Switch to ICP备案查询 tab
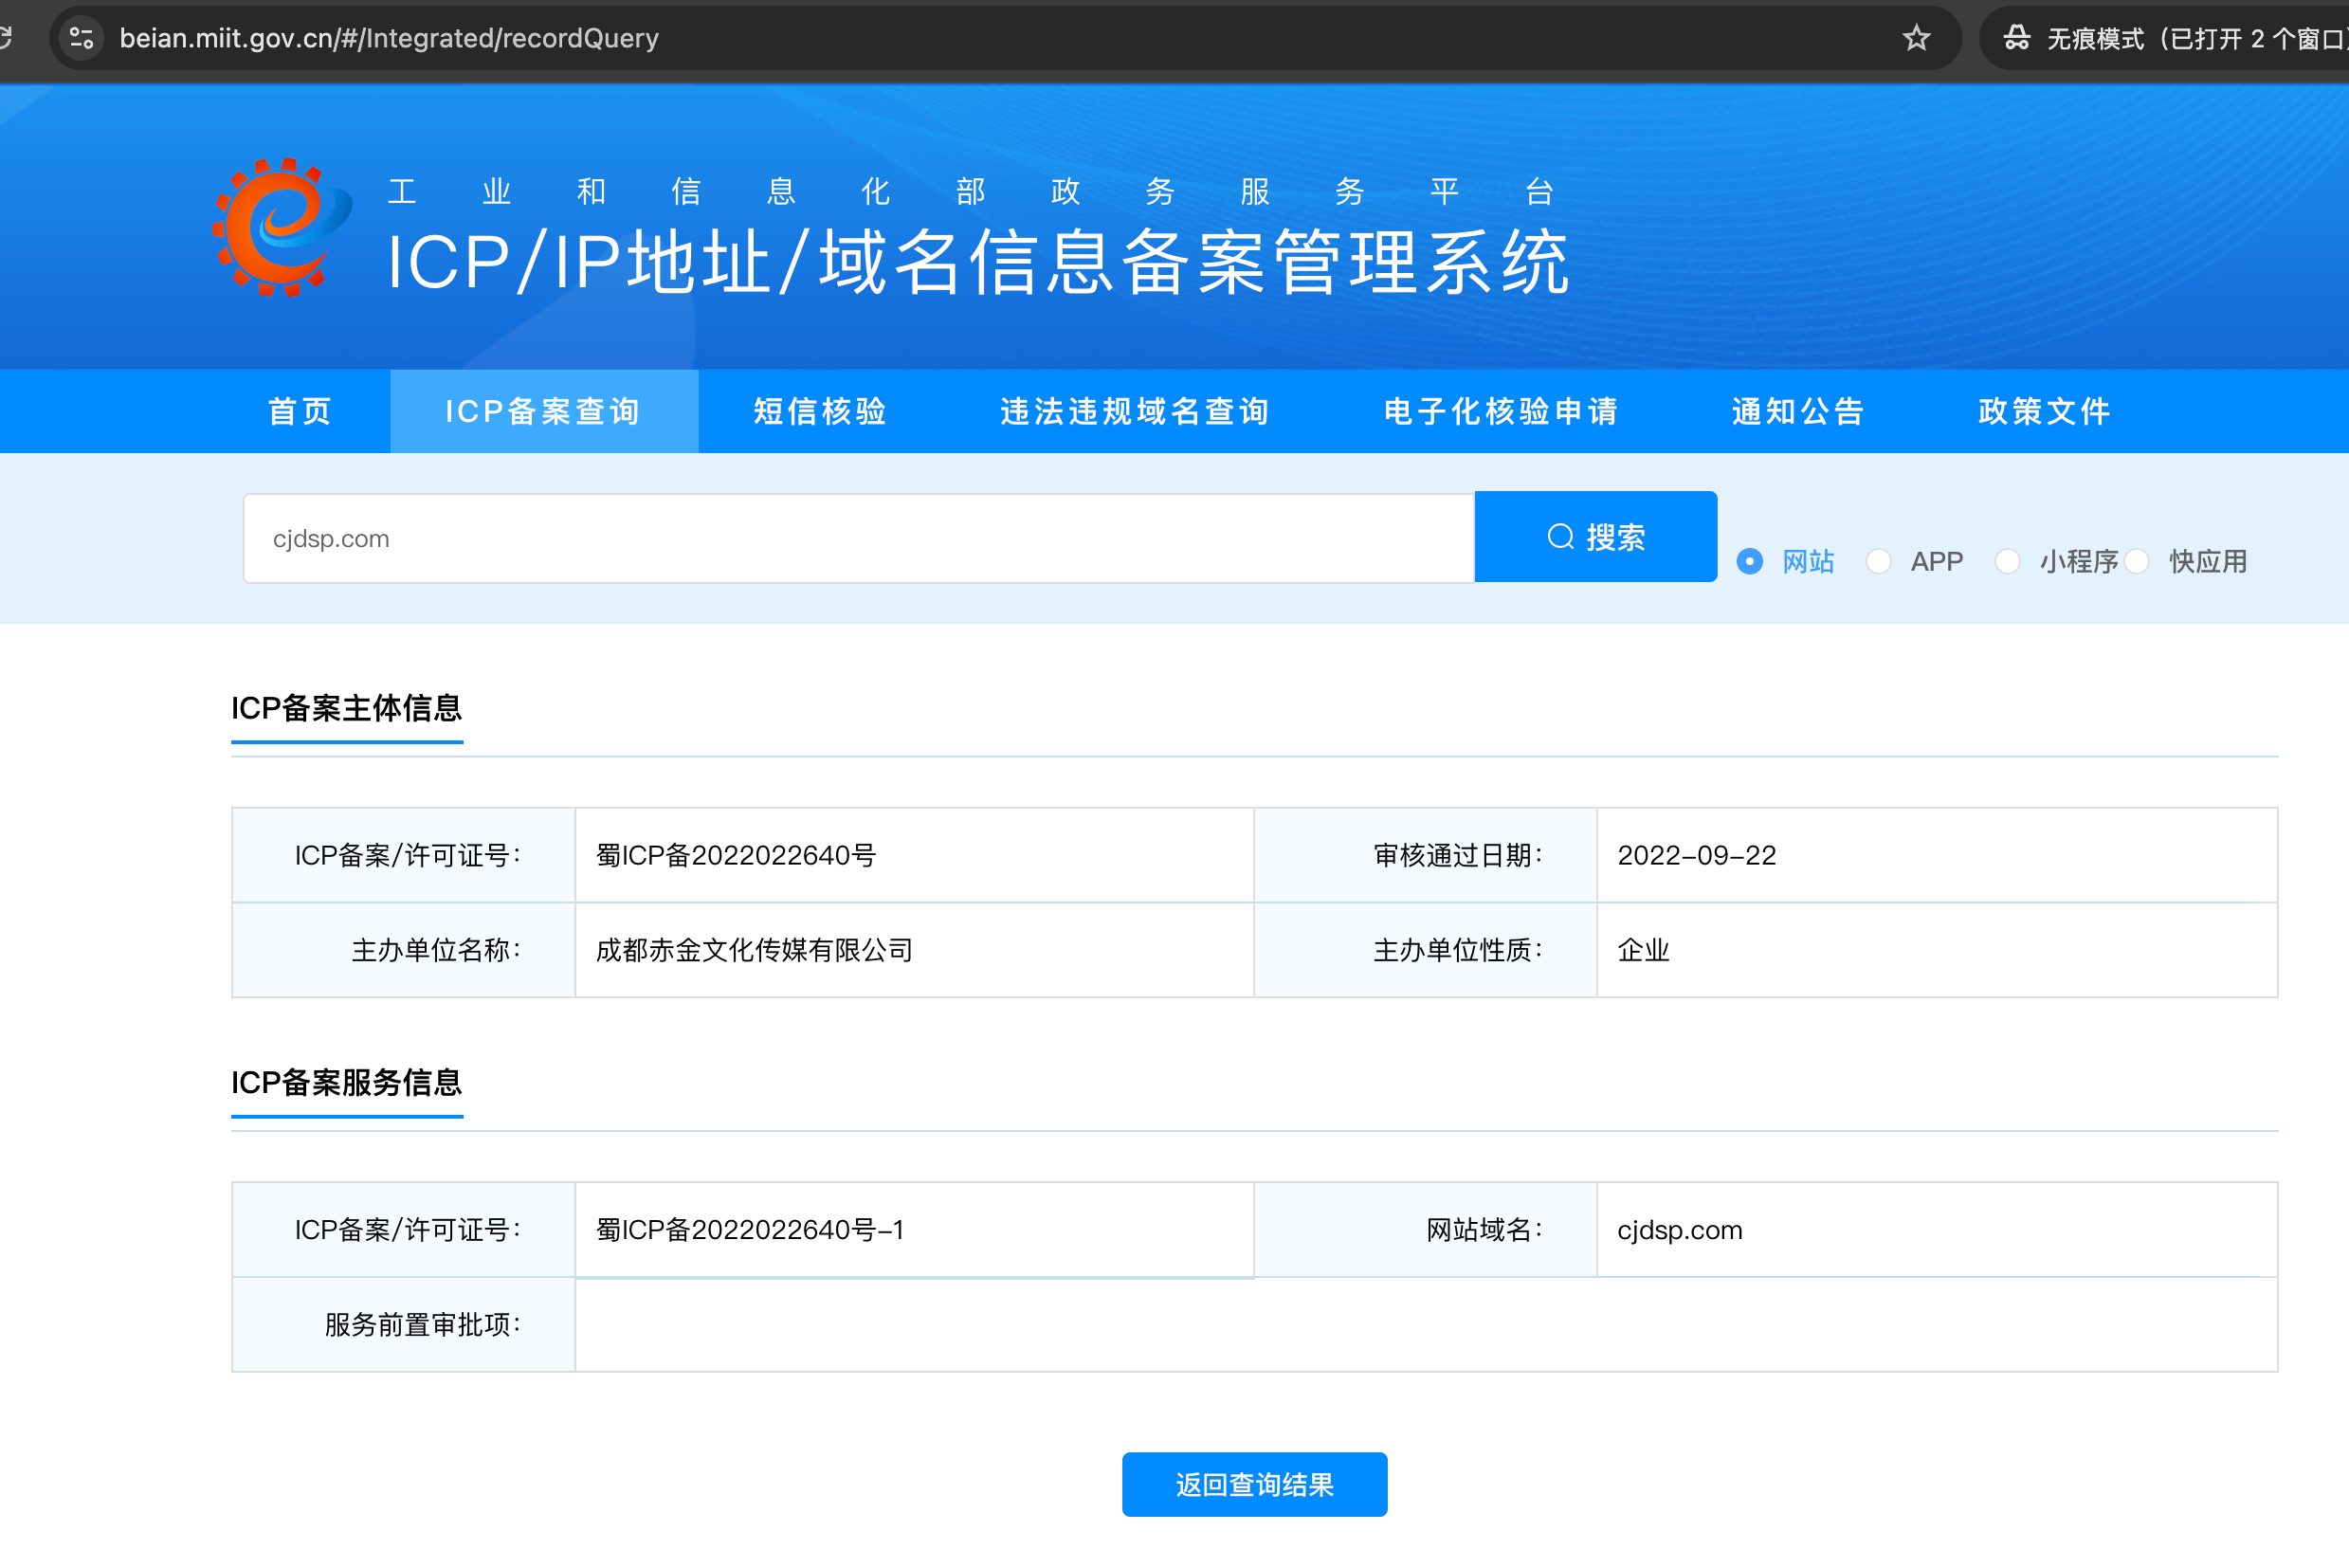This screenshot has width=2349, height=1568. click(543, 411)
